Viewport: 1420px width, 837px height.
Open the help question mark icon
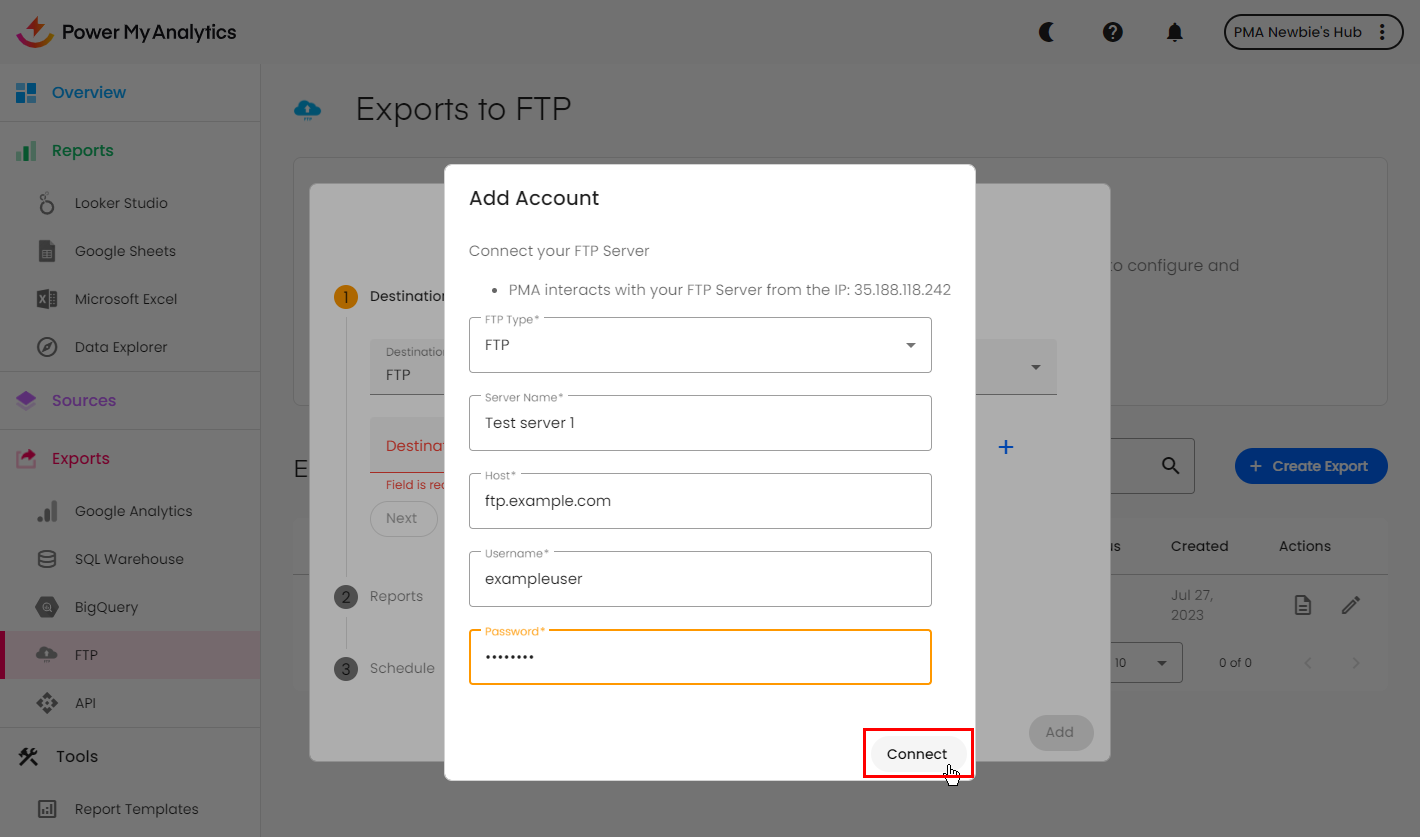[1112, 32]
